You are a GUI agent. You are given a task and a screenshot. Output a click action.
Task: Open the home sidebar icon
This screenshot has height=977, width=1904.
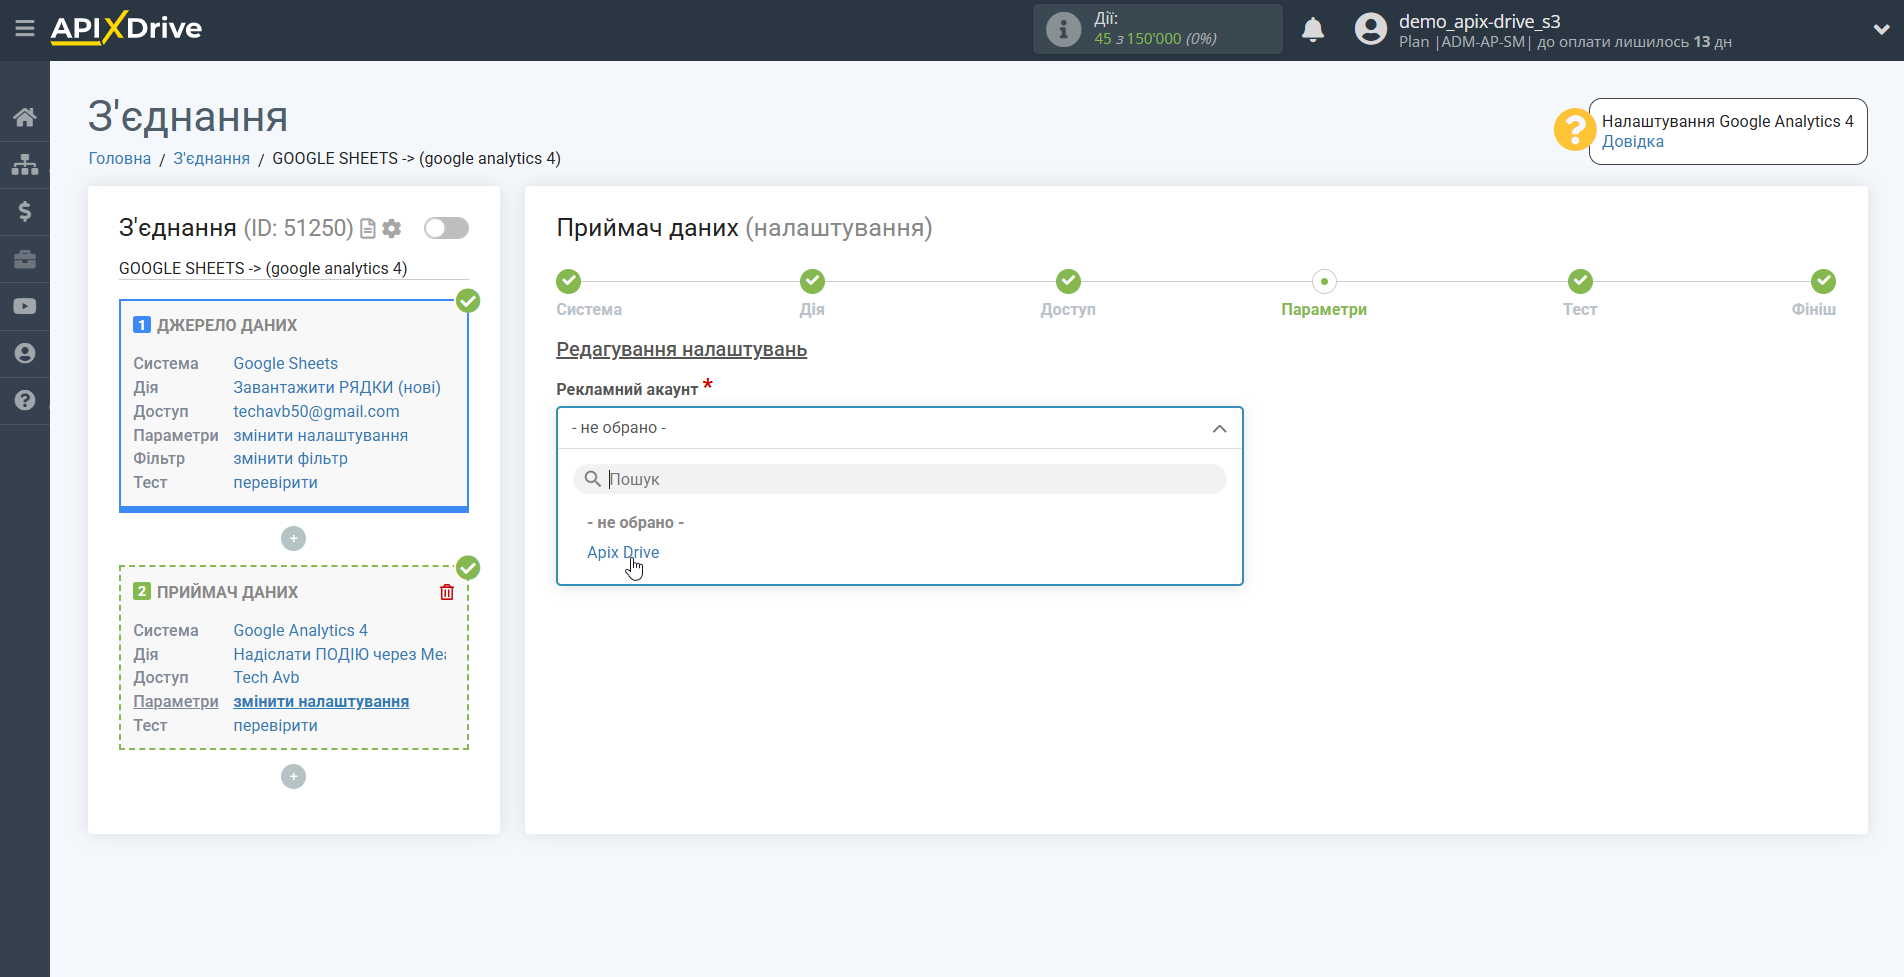tap(25, 117)
